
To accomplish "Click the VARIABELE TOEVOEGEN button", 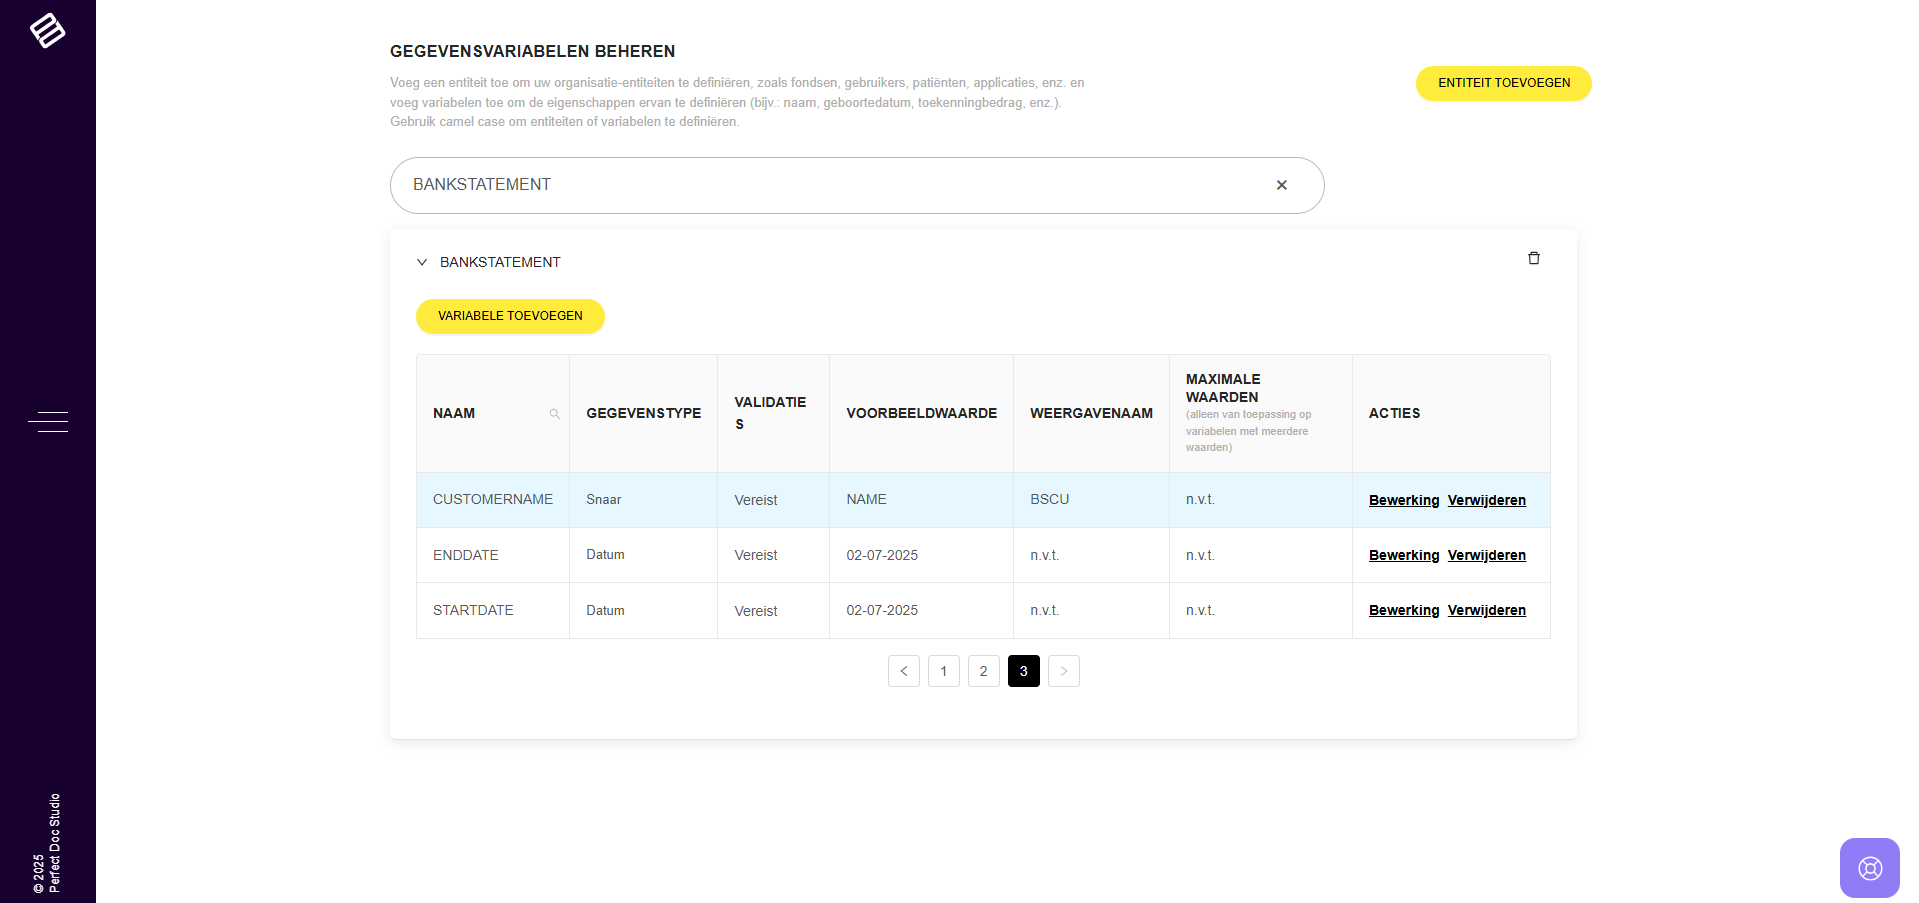I will tap(510, 316).
